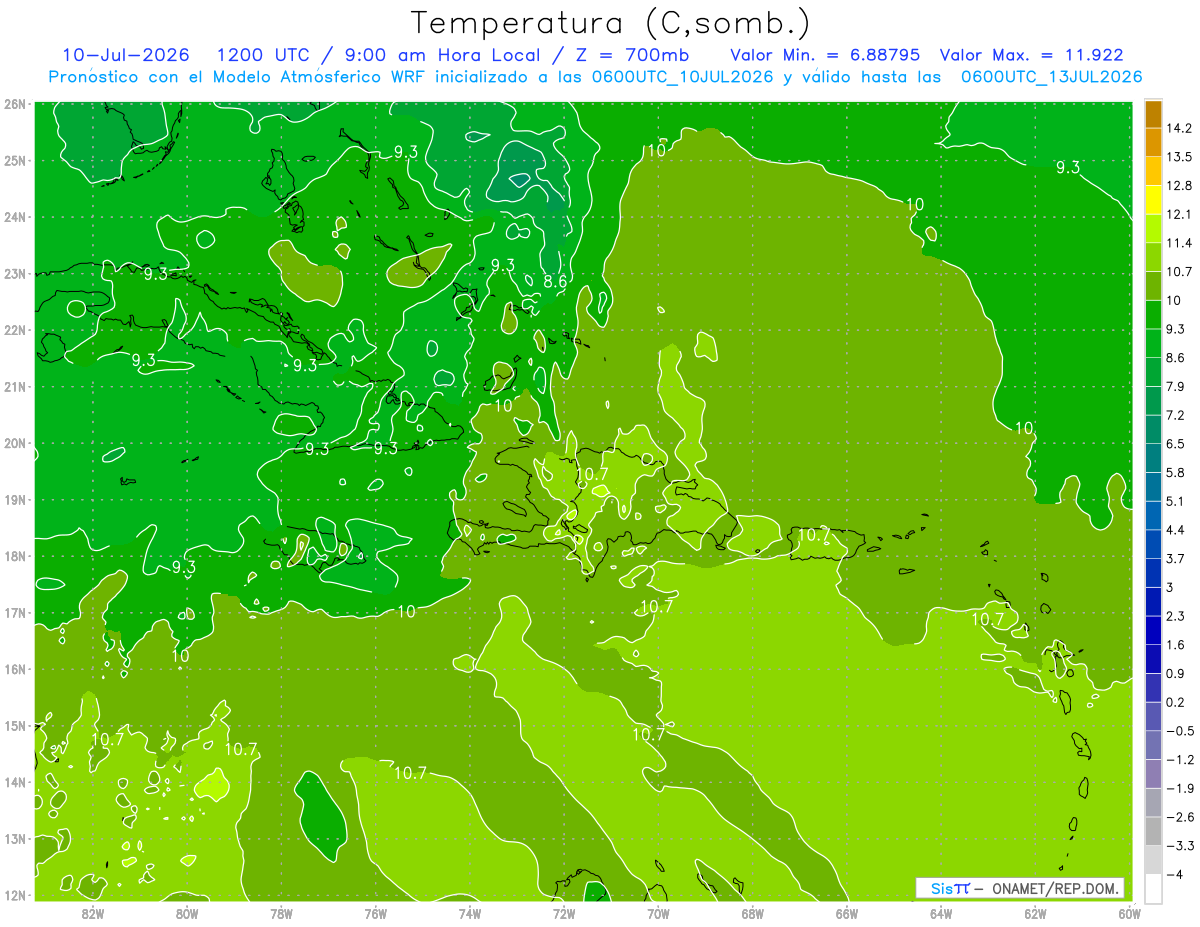Click the '22N' latitude axis label
This screenshot has height=927, width=1200.
click(14, 330)
